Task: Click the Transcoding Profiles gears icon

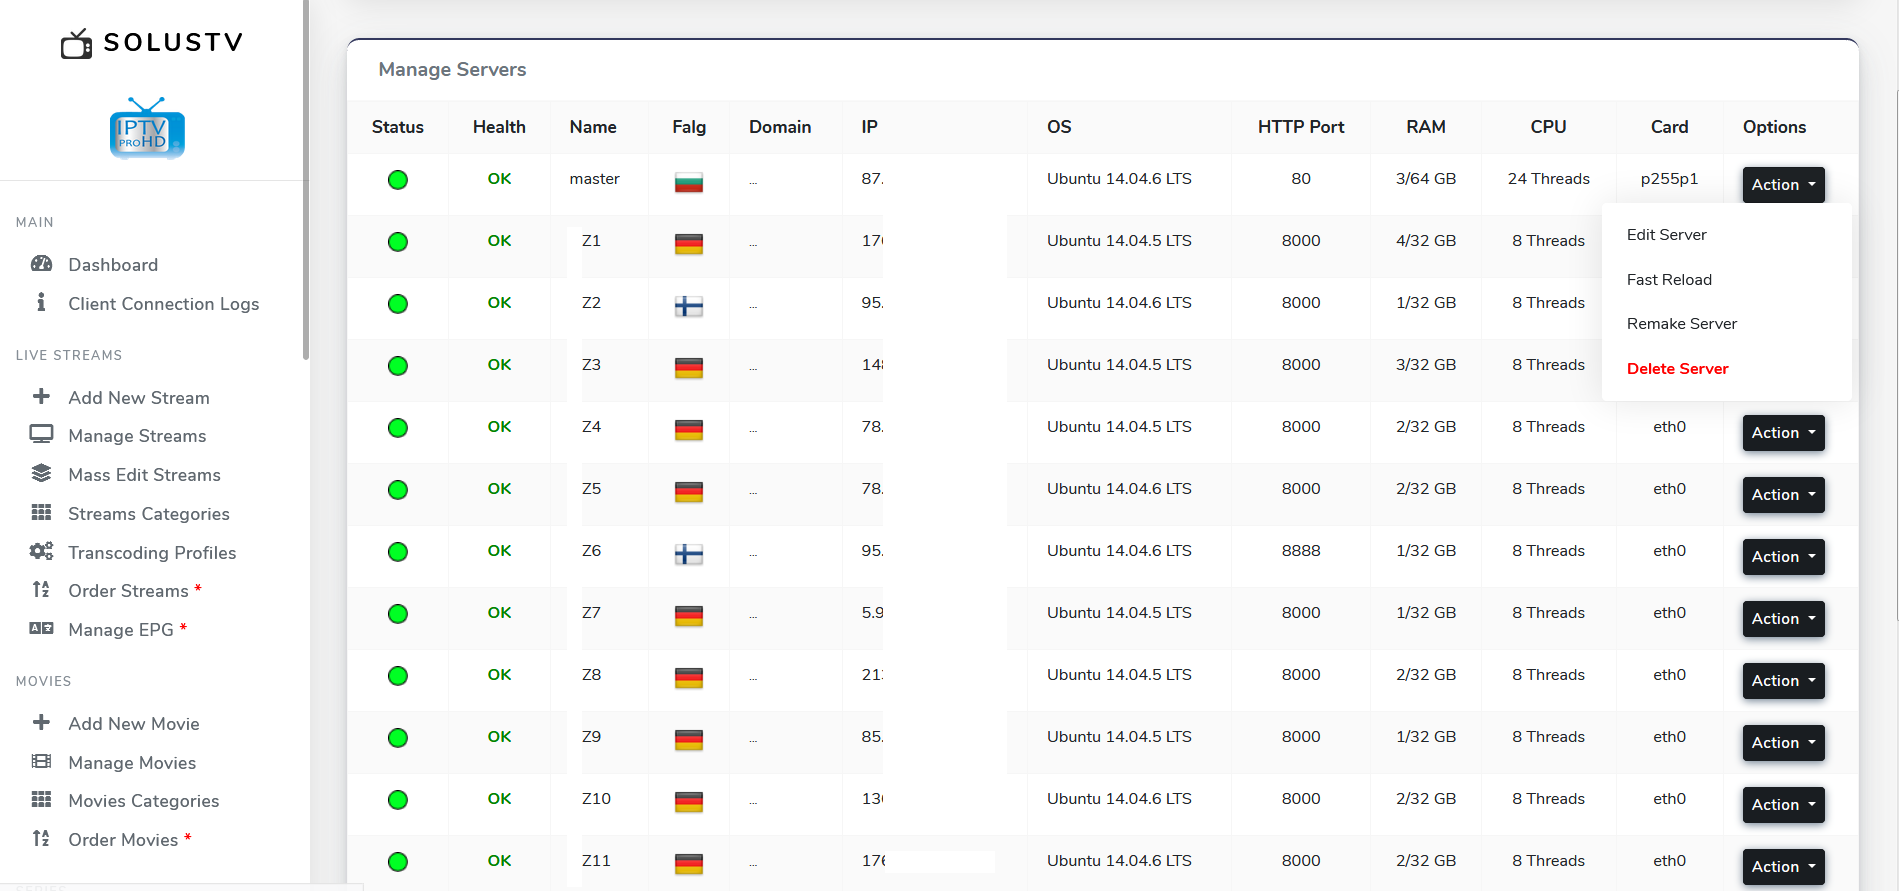Action: pyautogui.click(x=41, y=552)
